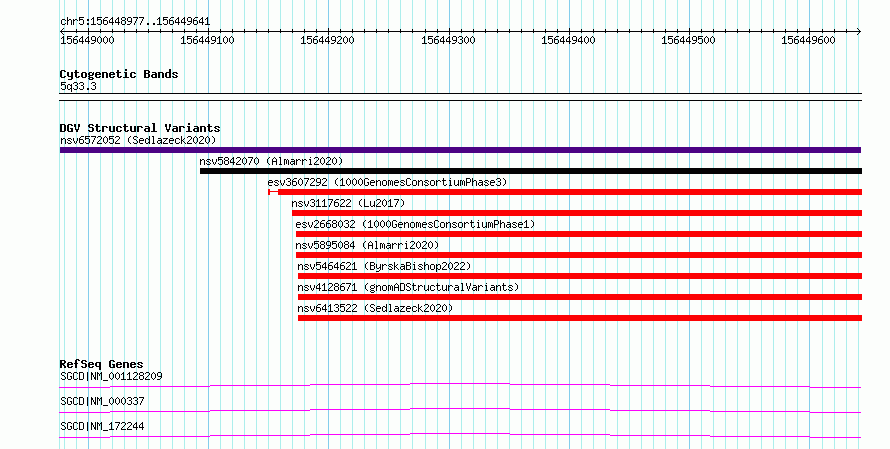Click ruler position 156449200

point(328,40)
